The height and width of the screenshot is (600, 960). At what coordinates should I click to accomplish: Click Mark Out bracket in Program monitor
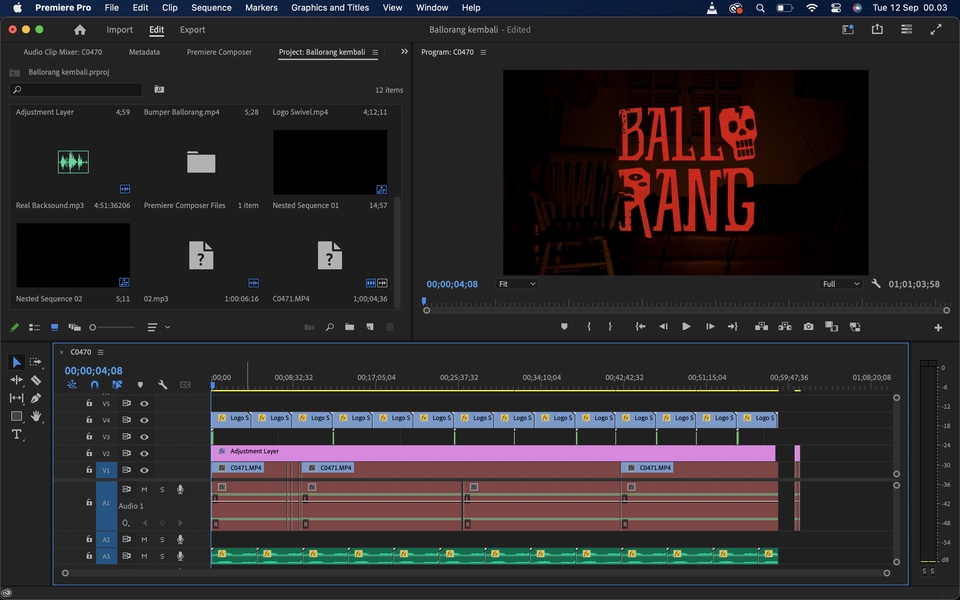click(610, 327)
